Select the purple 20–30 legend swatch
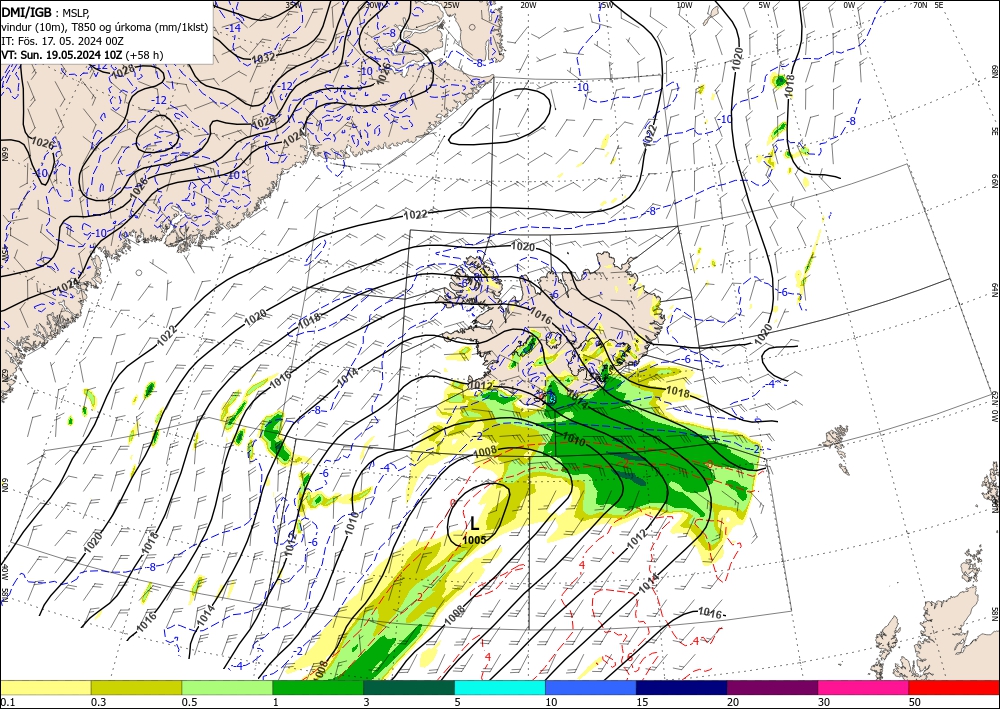The height and width of the screenshot is (709, 1000). [772, 687]
